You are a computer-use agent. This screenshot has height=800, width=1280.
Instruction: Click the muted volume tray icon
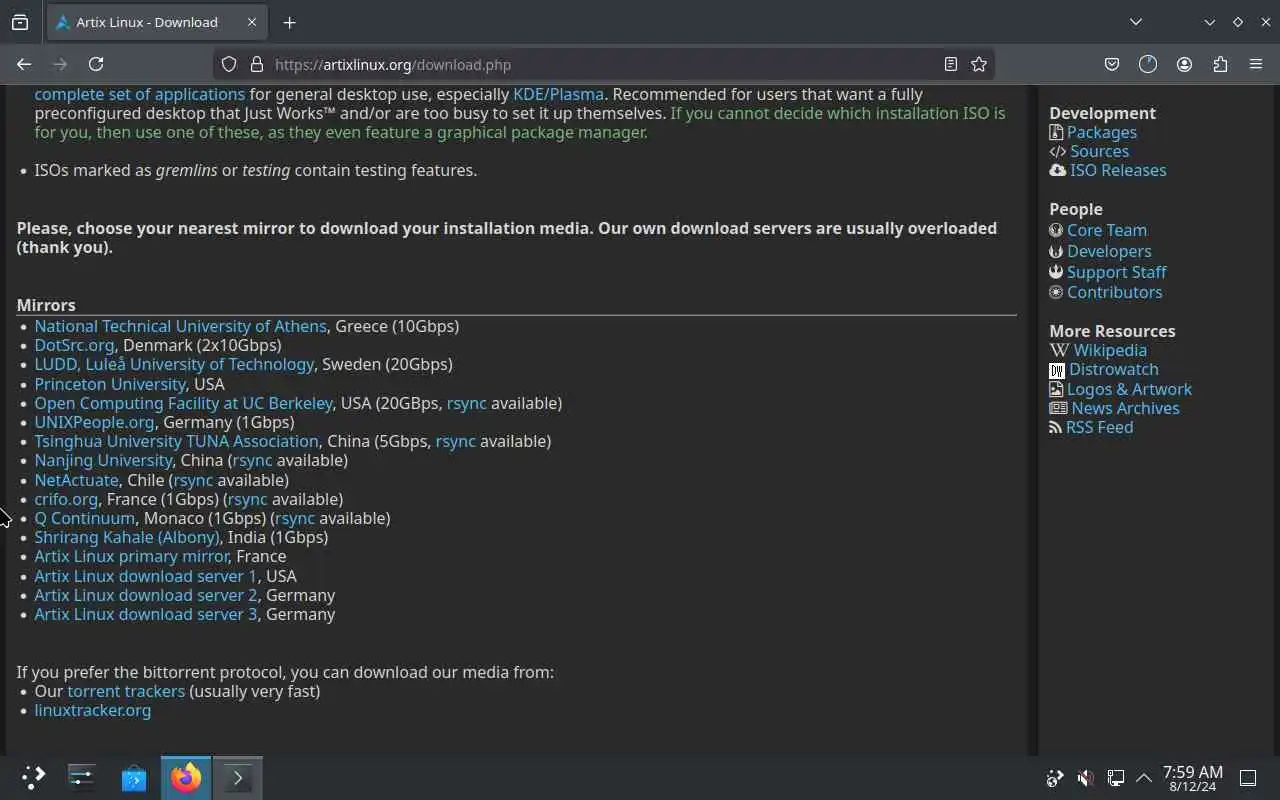pyautogui.click(x=1085, y=778)
